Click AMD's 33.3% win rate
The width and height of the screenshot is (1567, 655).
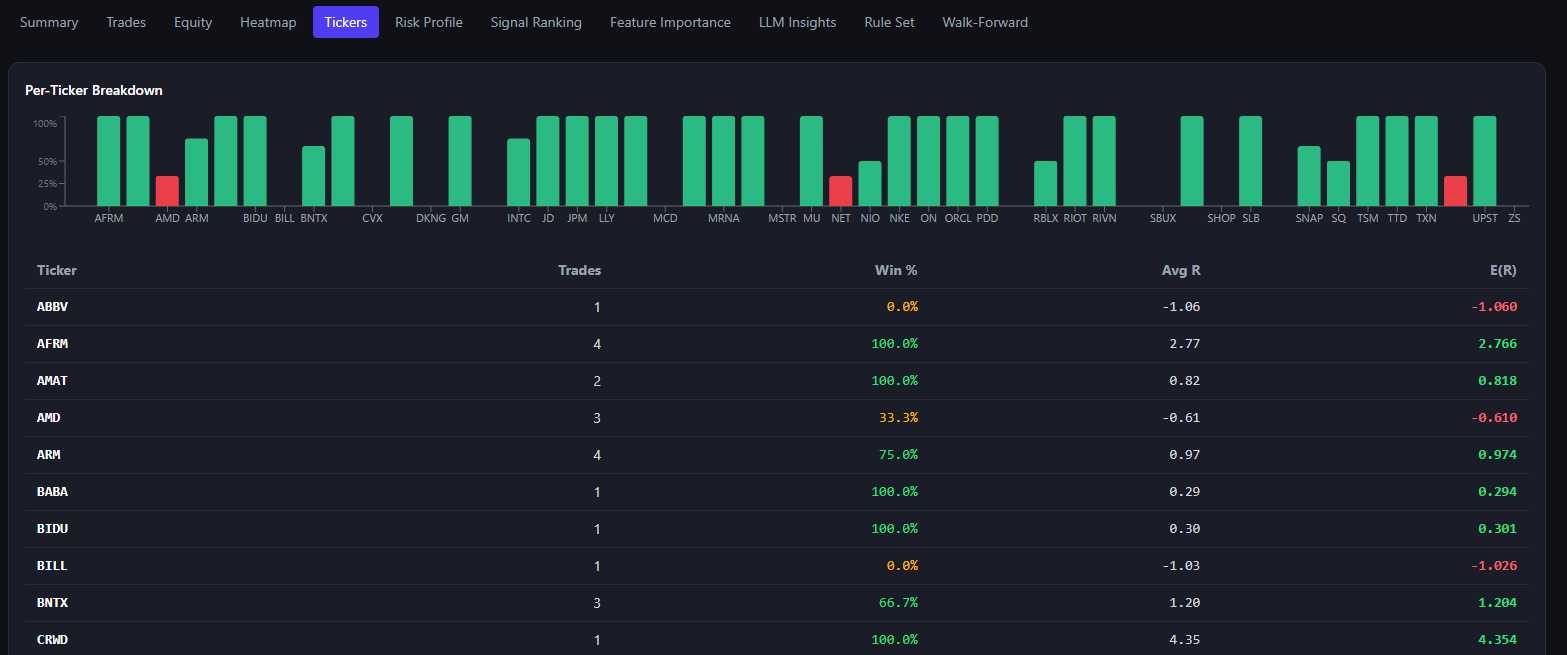[898, 418]
